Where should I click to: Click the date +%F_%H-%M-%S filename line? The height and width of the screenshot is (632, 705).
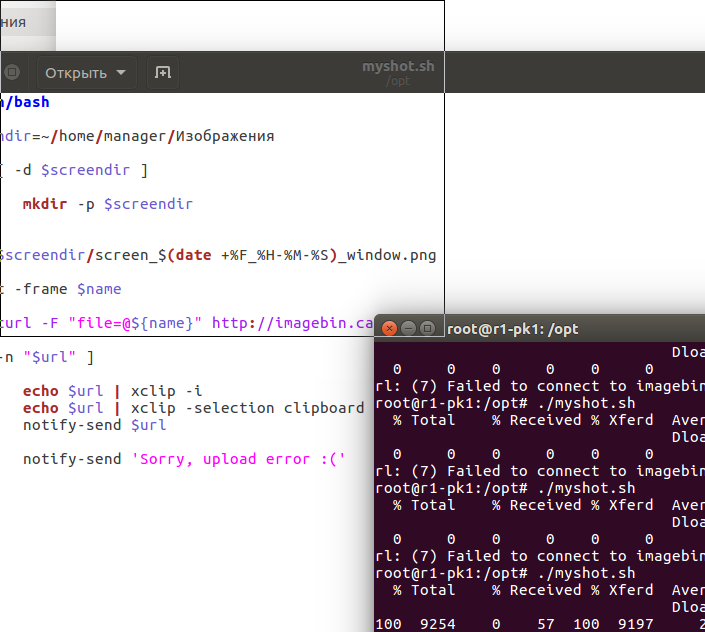click(x=218, y=255)
